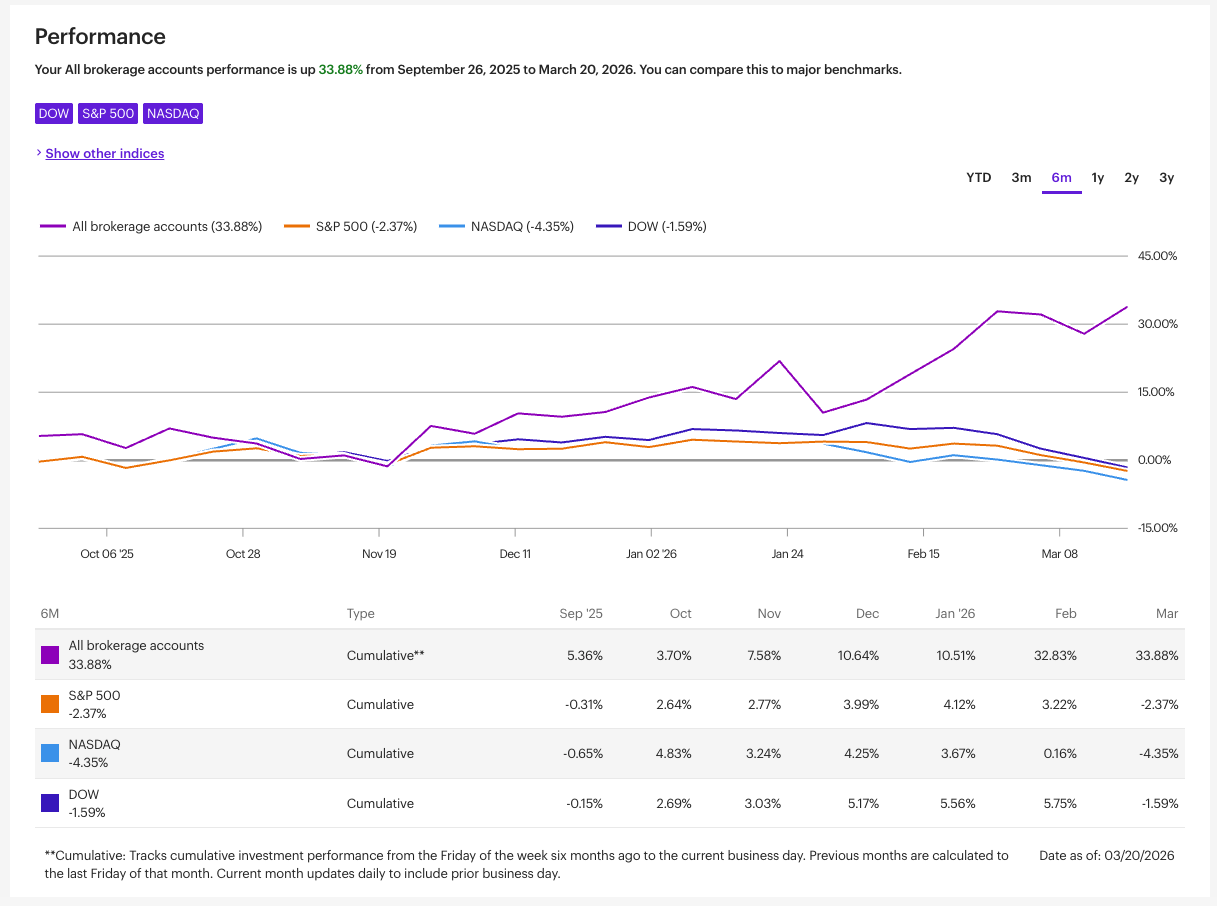Click the green 33.88% performance figure
Viewport: 1217px width, 906px height.
tap(342, 69)
